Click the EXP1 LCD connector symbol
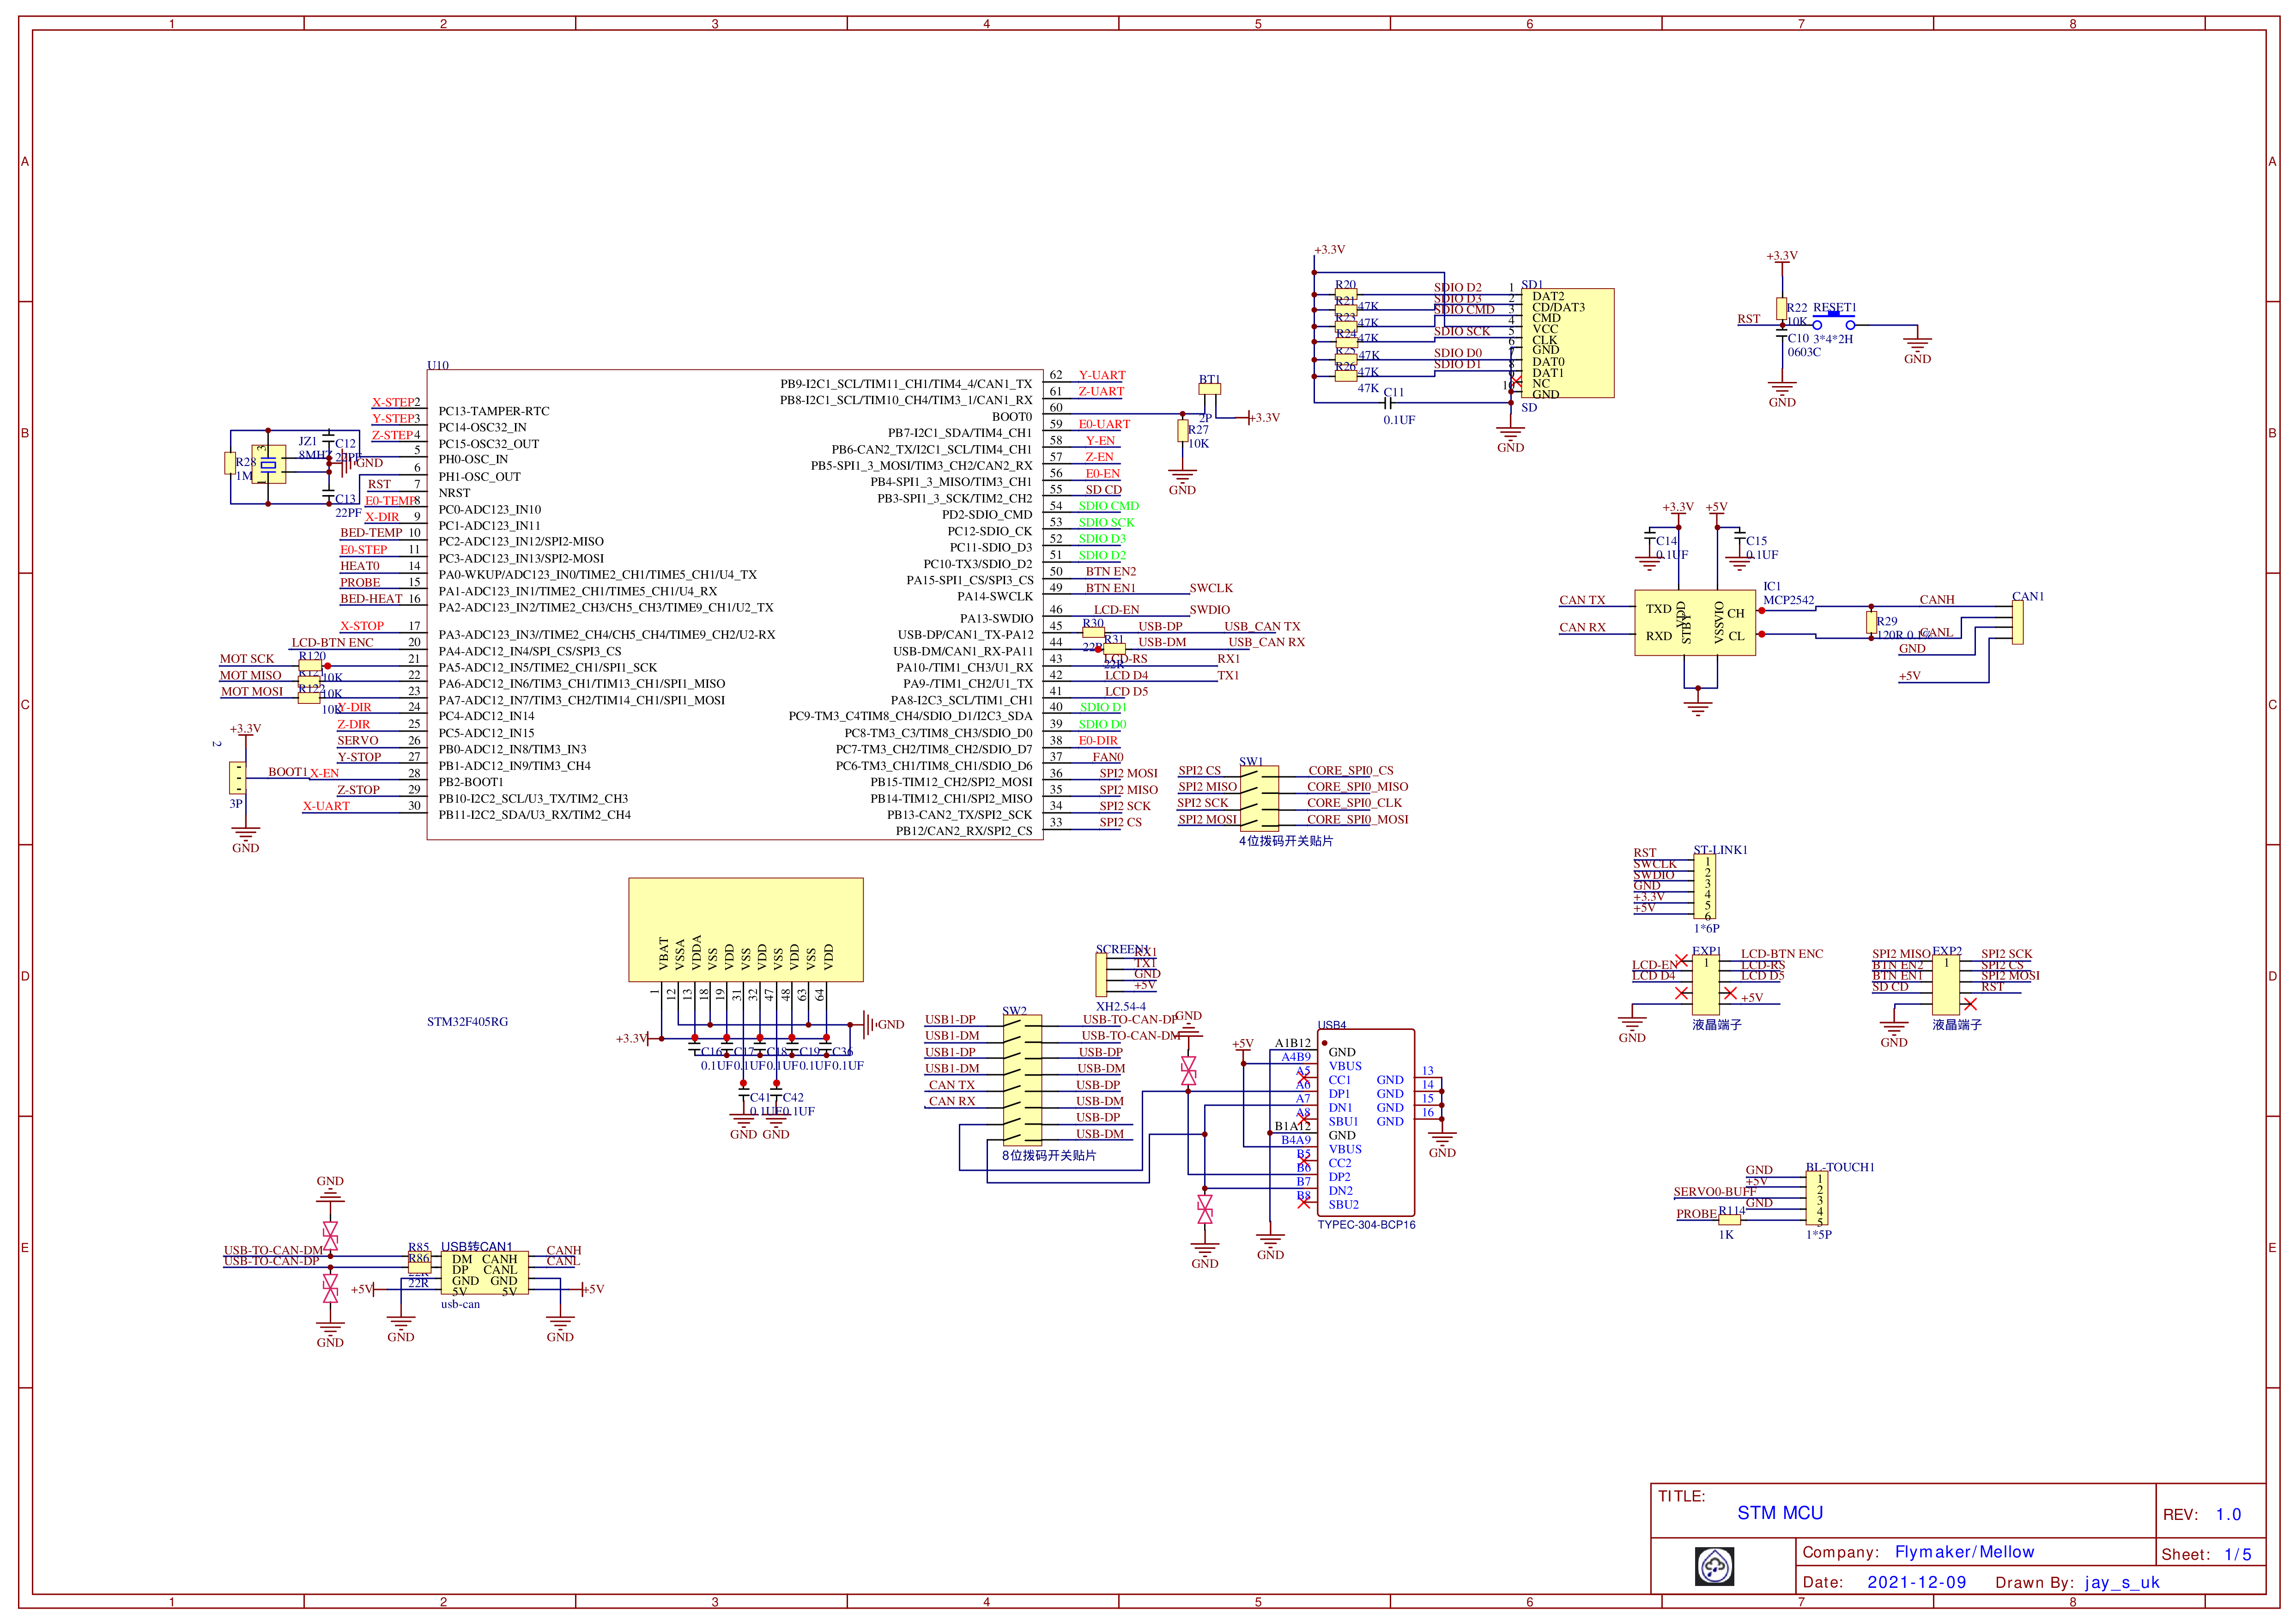The height and width of the screenshot is (1622, 2296). tap(1706, 985)
